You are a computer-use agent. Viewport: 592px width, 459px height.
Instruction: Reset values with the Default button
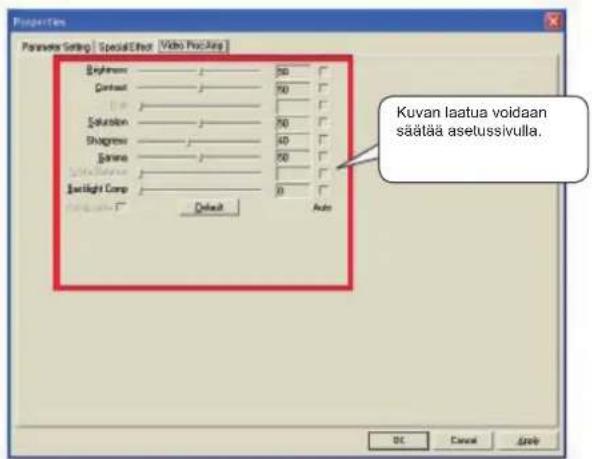(210, 208)
